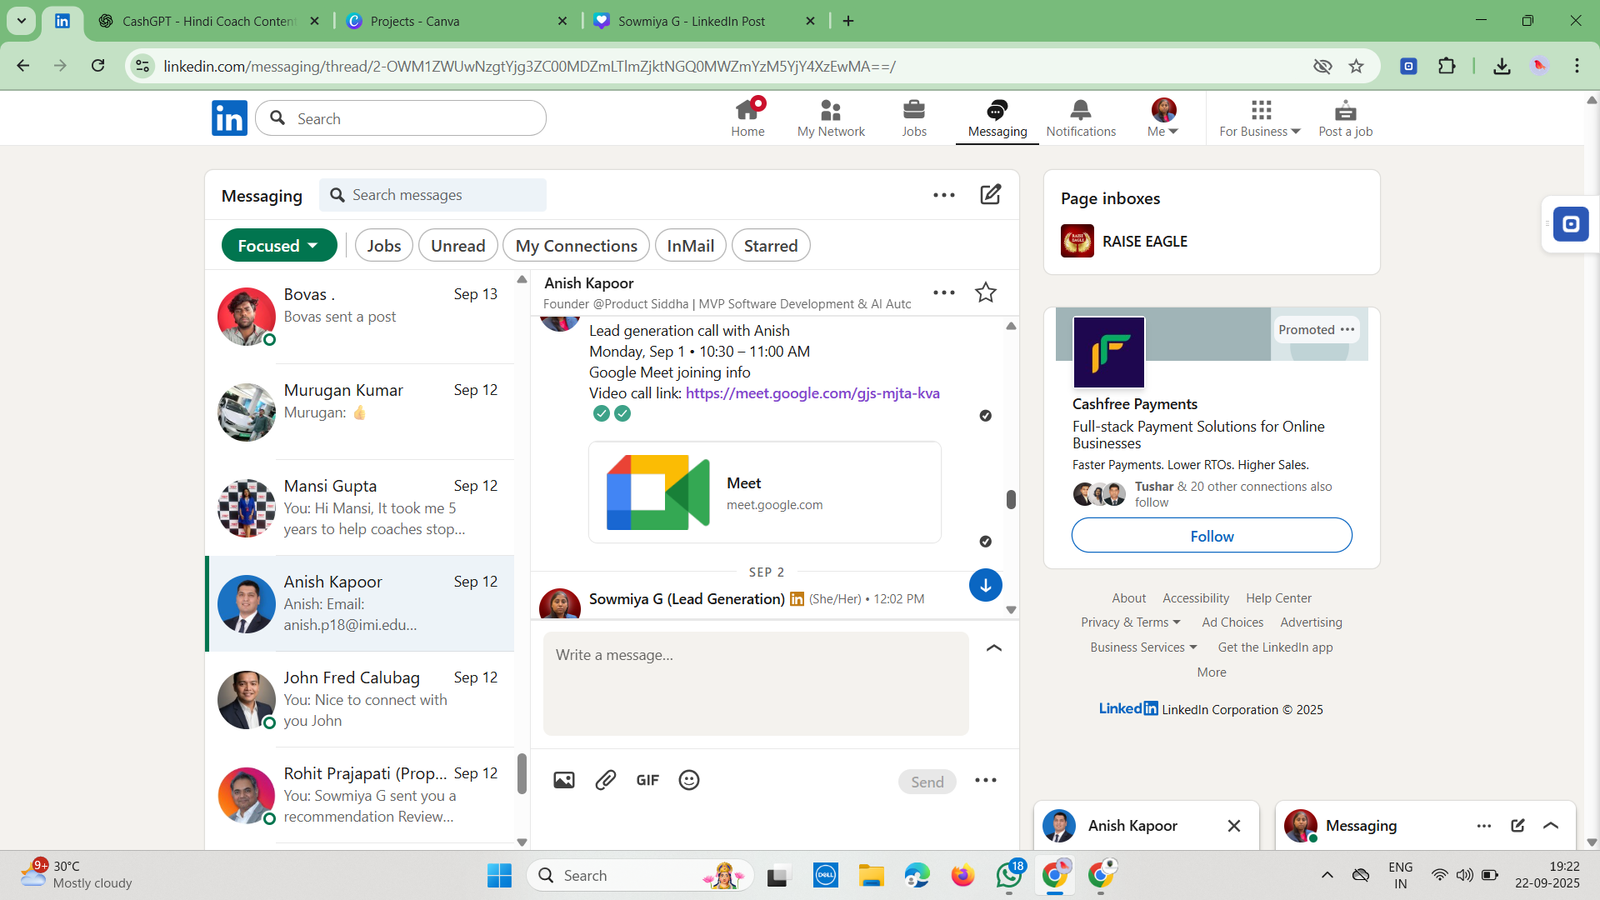Viewport: 1600px width, 900px height.
Task: Open the Google Meet video call link
Action: 812,394
